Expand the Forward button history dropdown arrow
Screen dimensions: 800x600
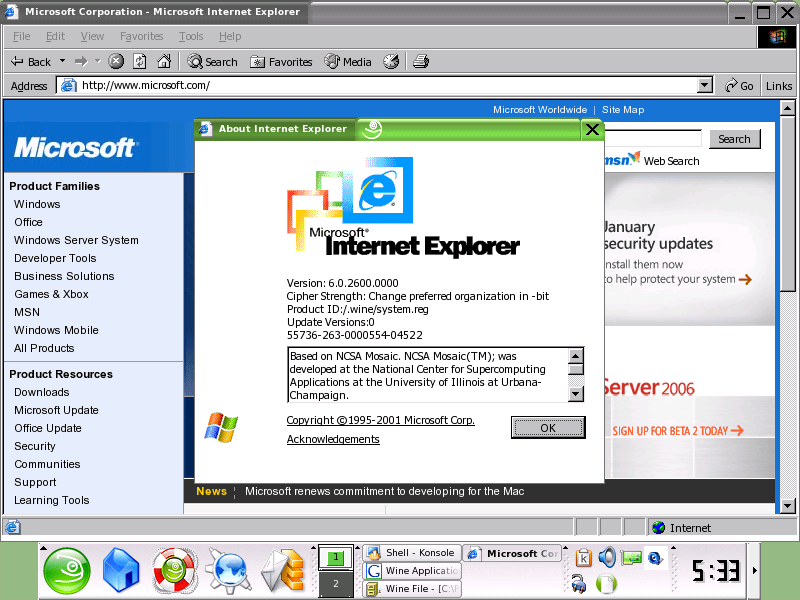[x=97, y=61]
